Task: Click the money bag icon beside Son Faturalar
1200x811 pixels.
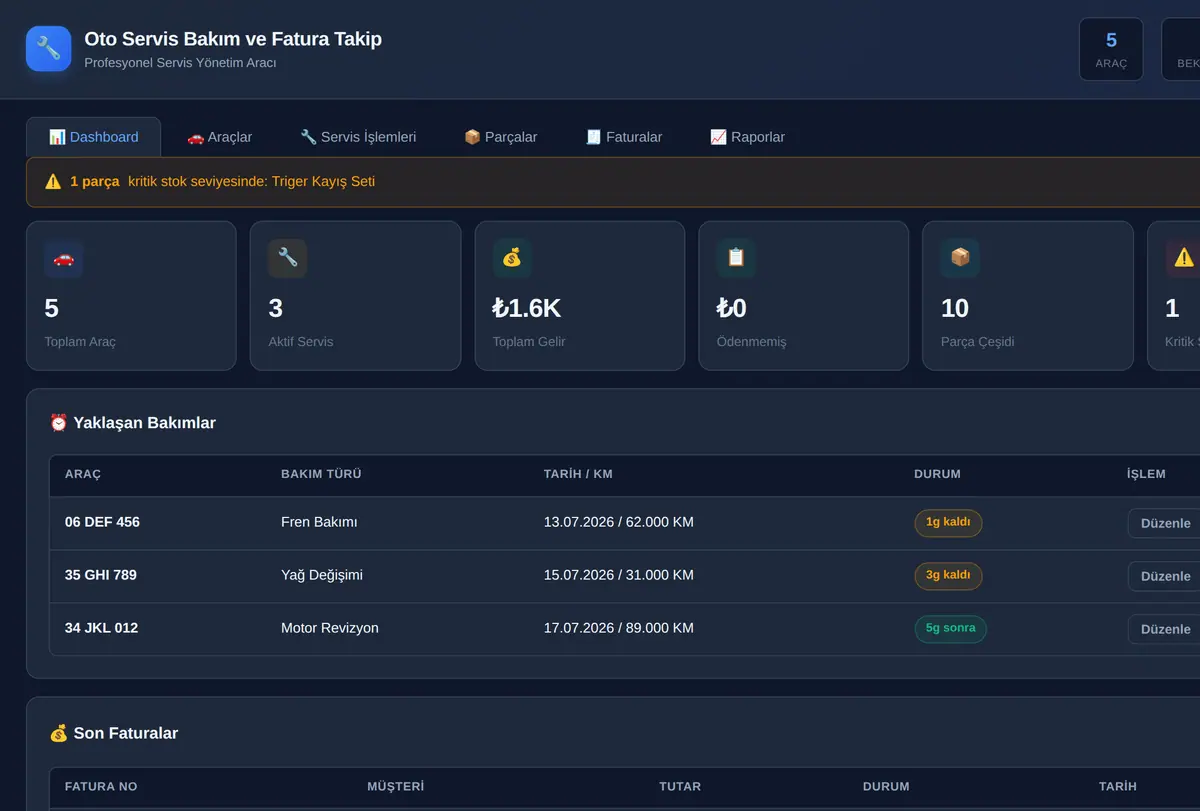Action: pos(59,733)
